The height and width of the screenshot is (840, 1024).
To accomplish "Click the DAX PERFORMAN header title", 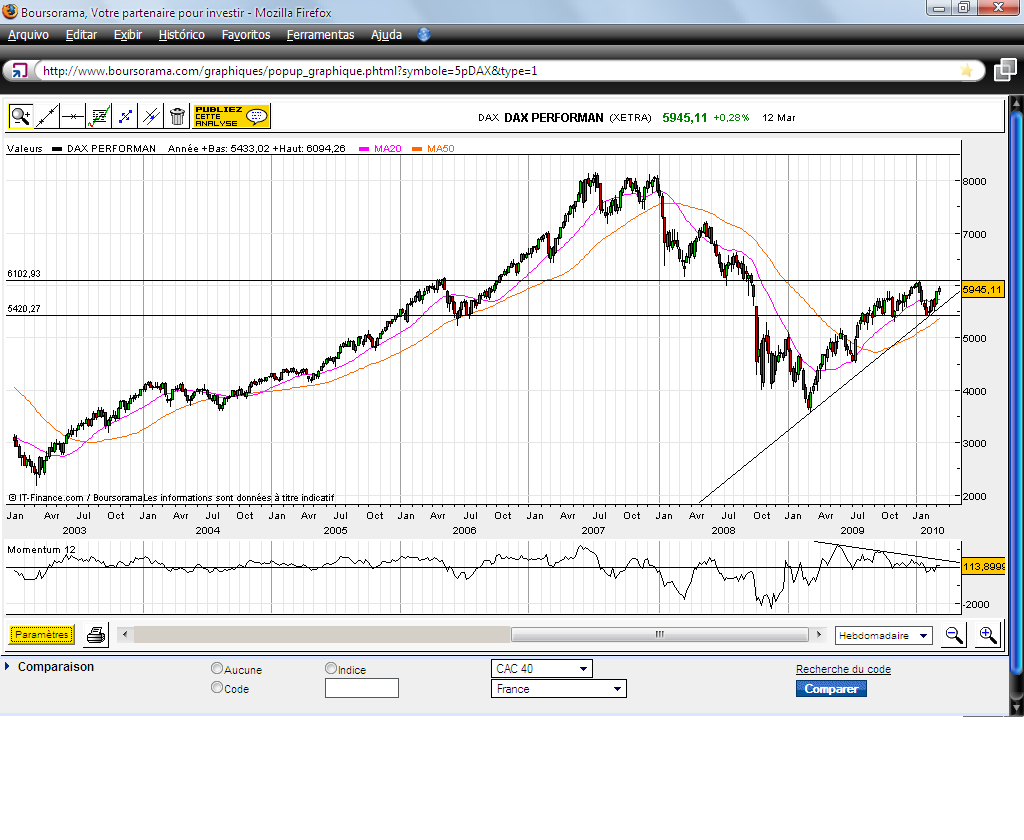I will coord(554,118).
